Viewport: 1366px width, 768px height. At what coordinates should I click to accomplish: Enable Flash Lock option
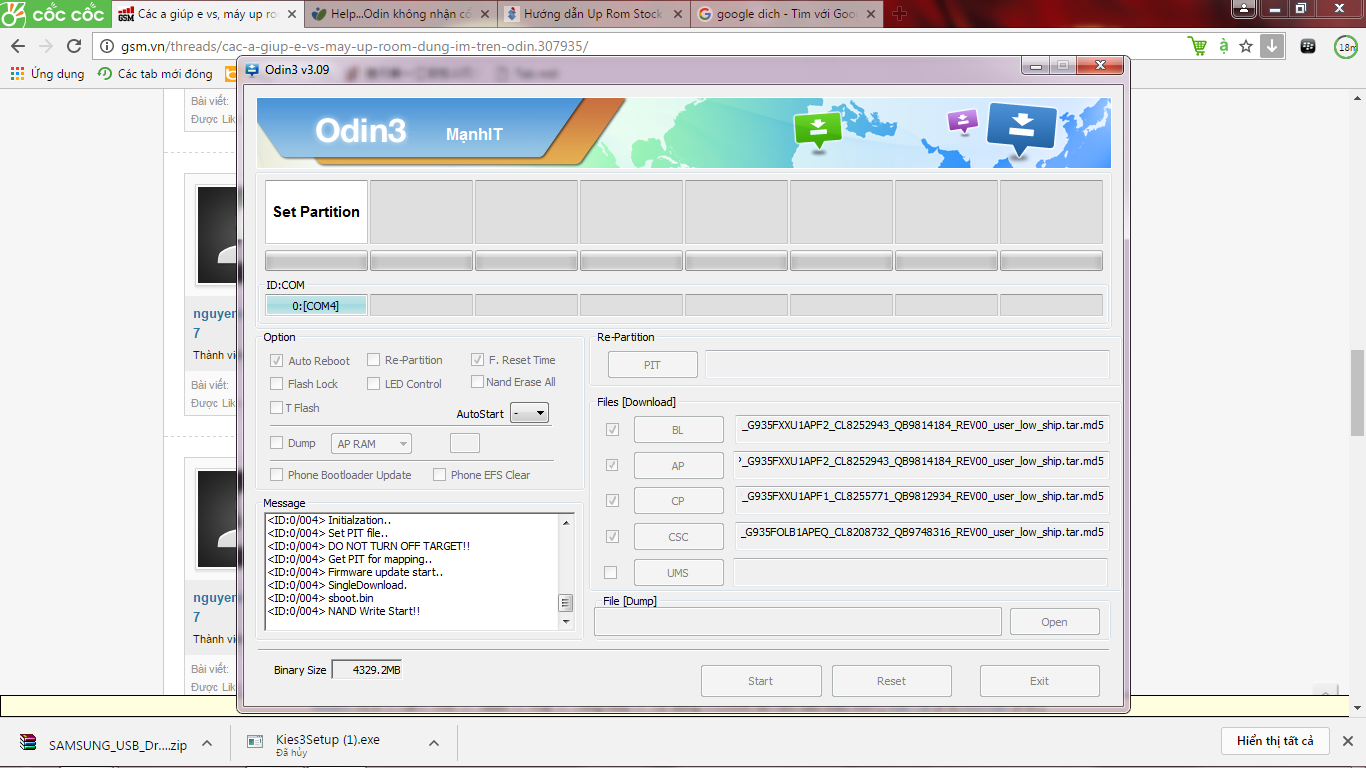[277, 384]
